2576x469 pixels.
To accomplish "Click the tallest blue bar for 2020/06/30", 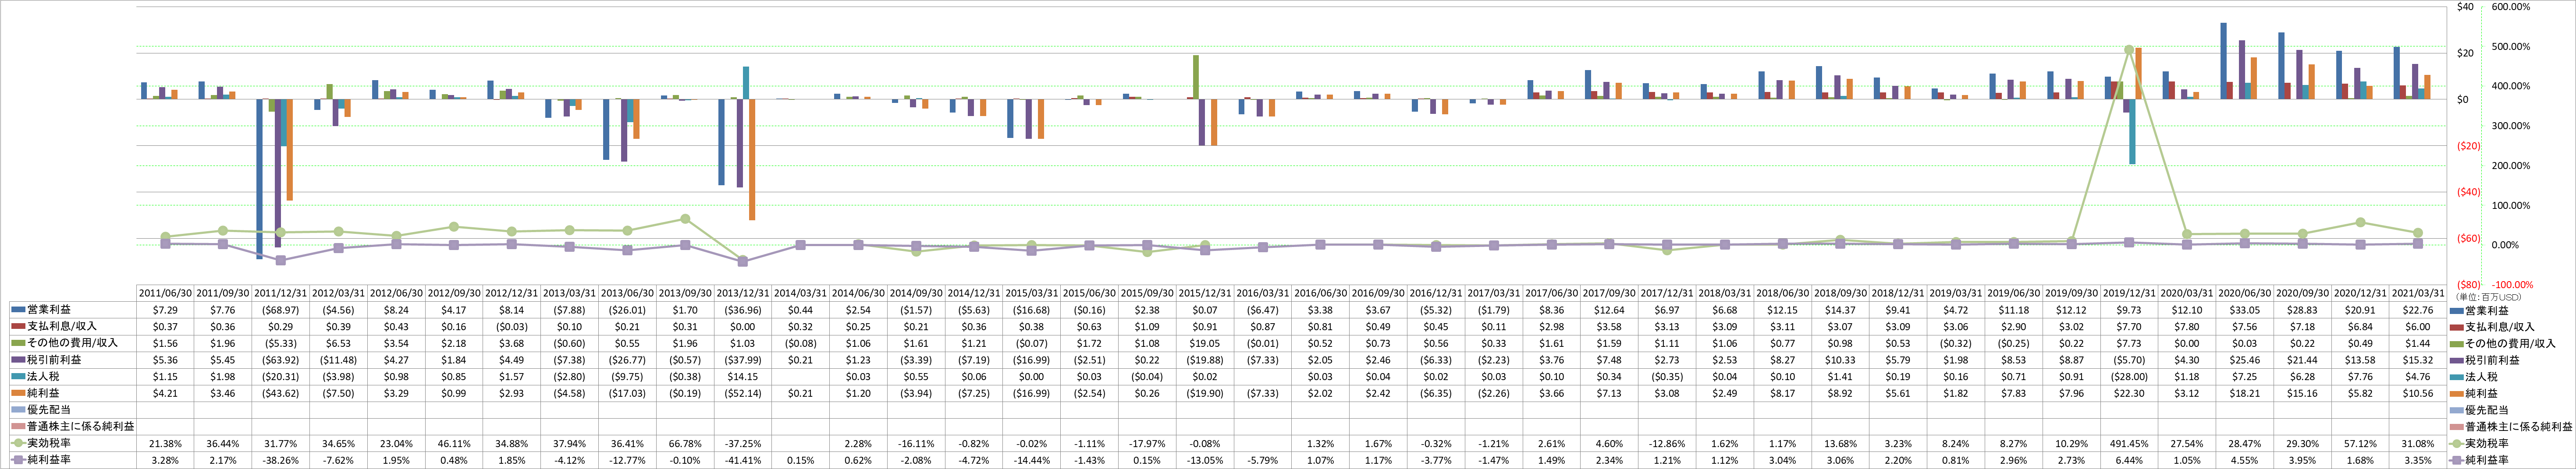I will (x=2224, y=61).
